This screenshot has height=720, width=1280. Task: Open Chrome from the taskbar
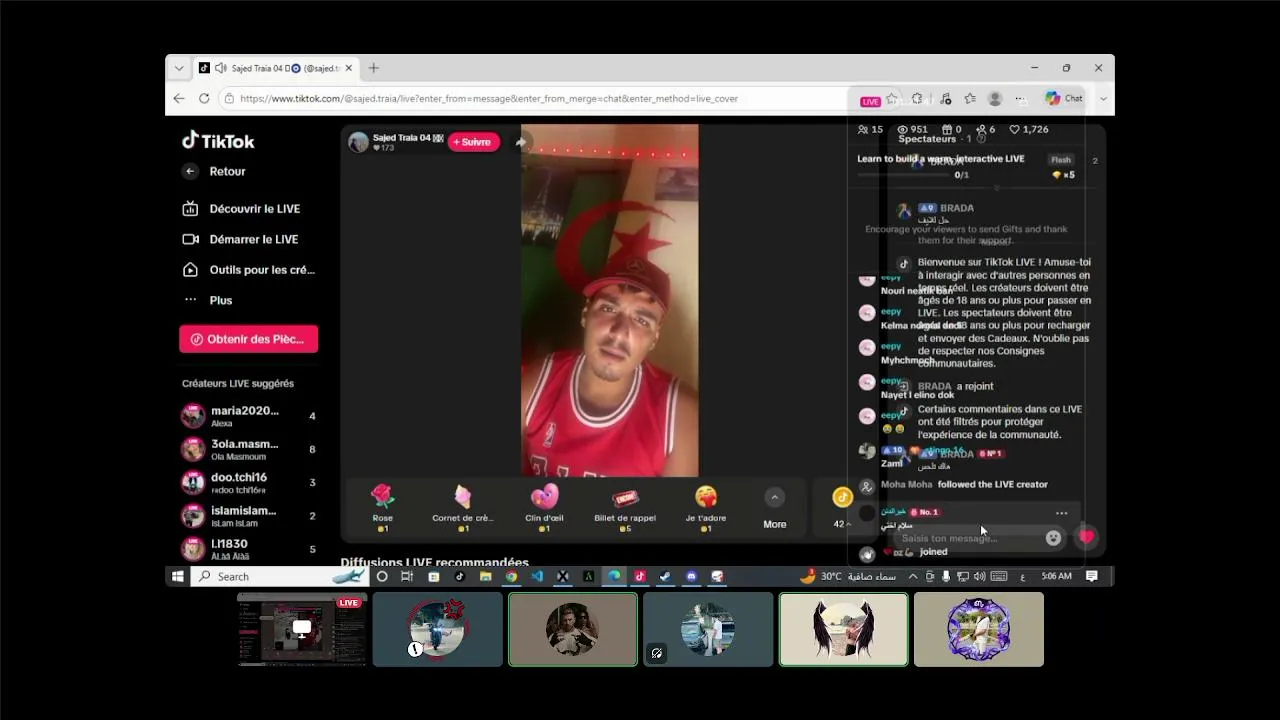pyautogui.click(x=511, y=576)
